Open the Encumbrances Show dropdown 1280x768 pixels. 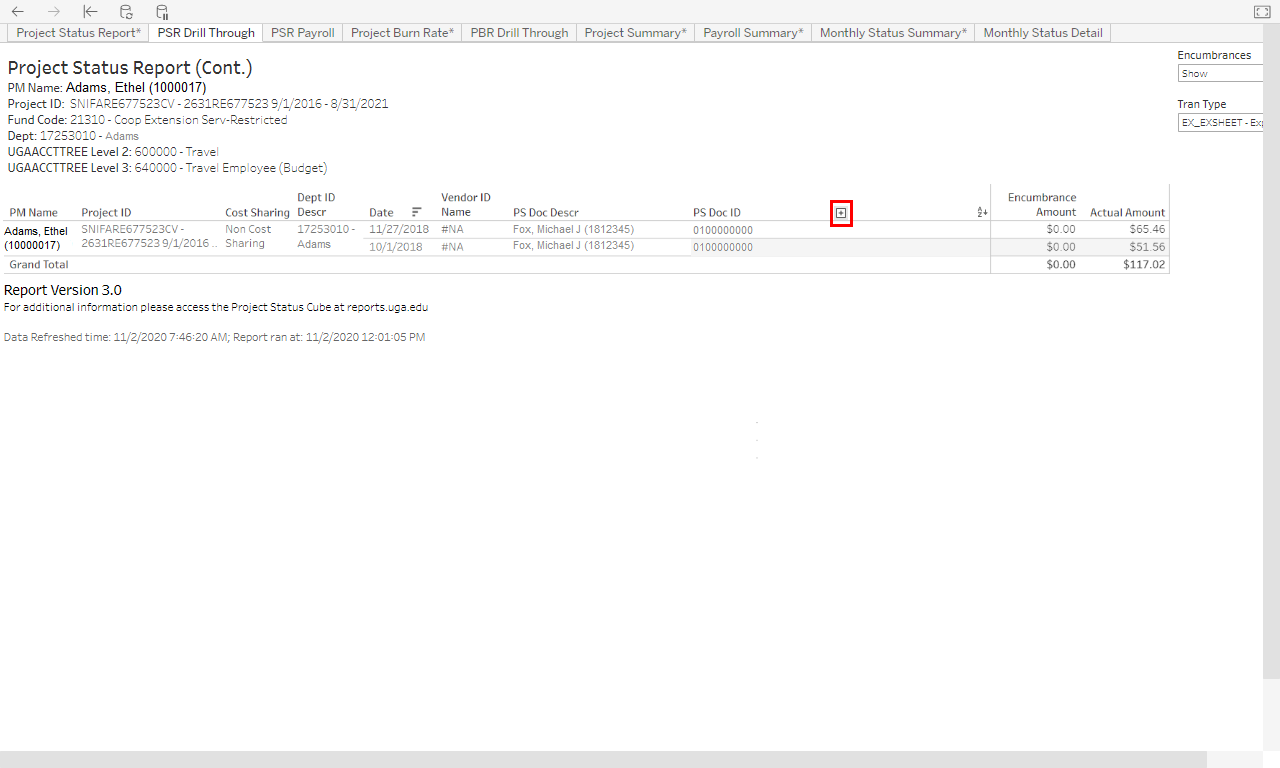pyautogui.click(x=1221, y=73)
